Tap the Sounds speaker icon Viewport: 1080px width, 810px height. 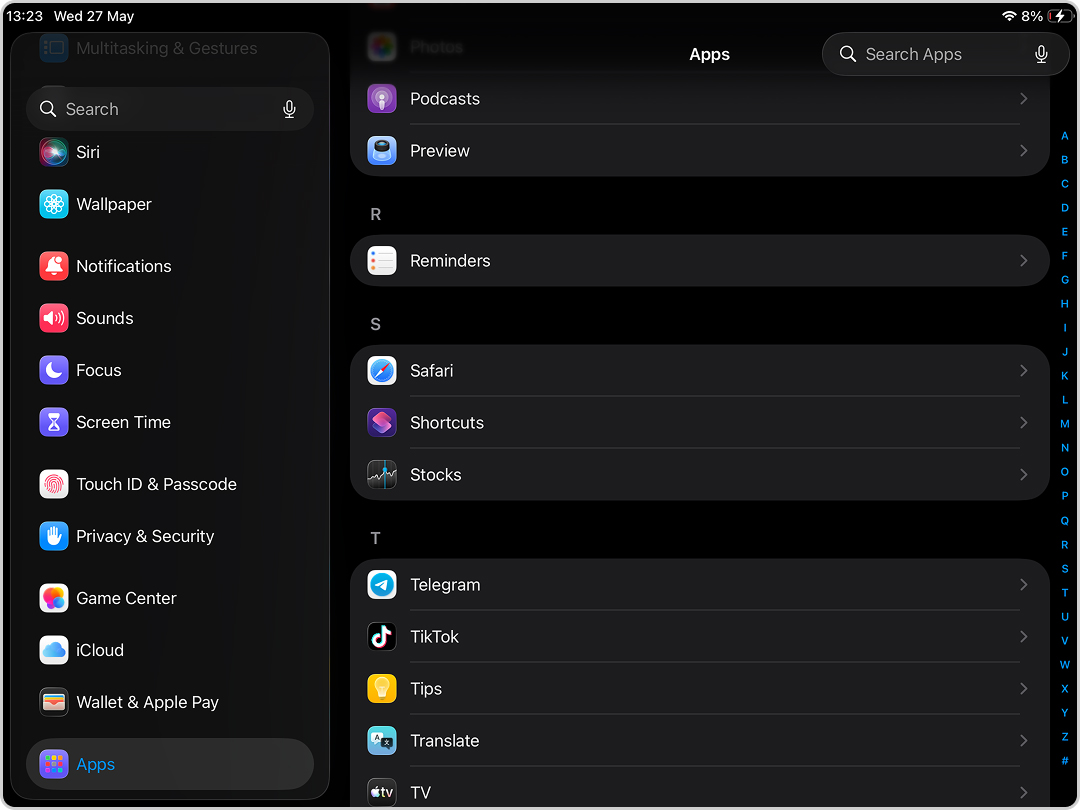tap(54, 318)
